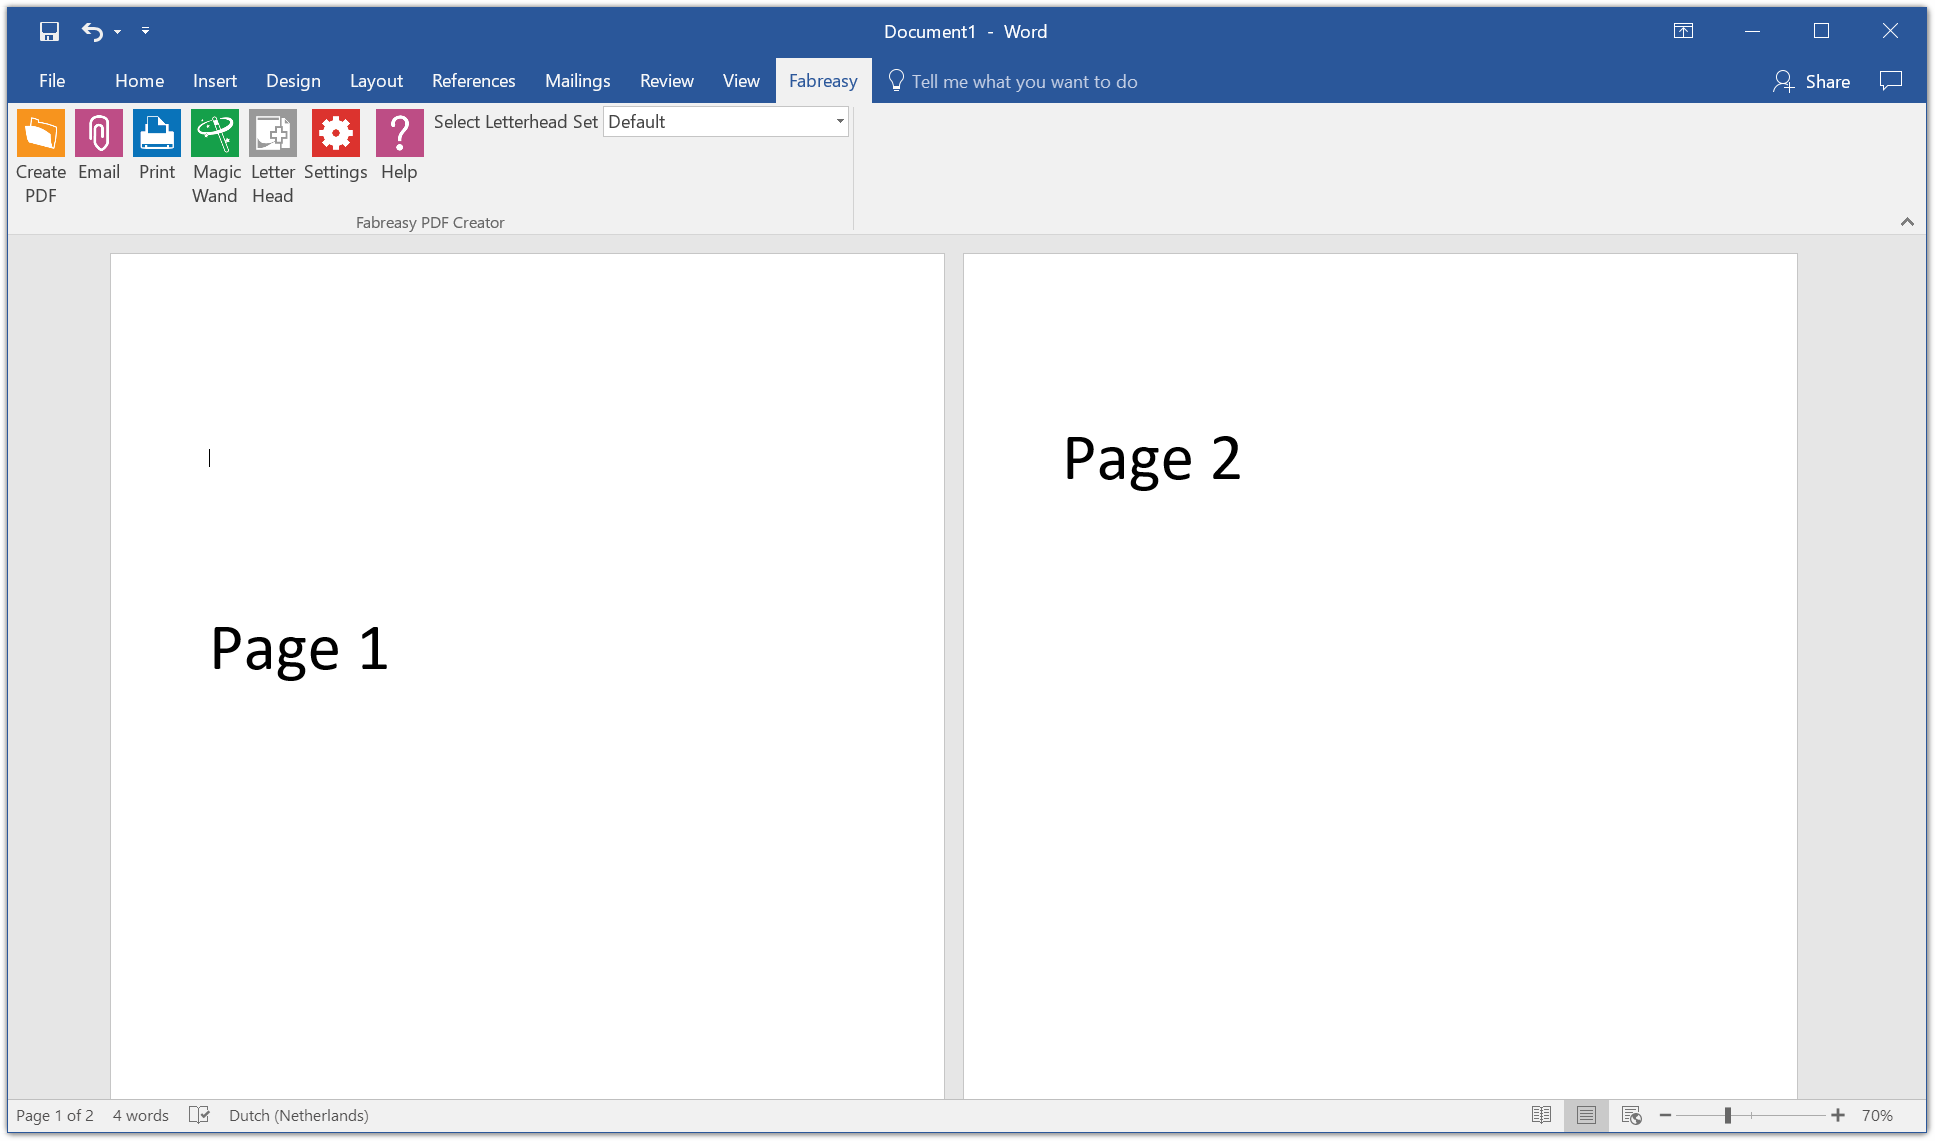The height and width of the screenshot is (1141, 1938).
Task: Click the proofing errors book icon
Action: pos(199,1115)
